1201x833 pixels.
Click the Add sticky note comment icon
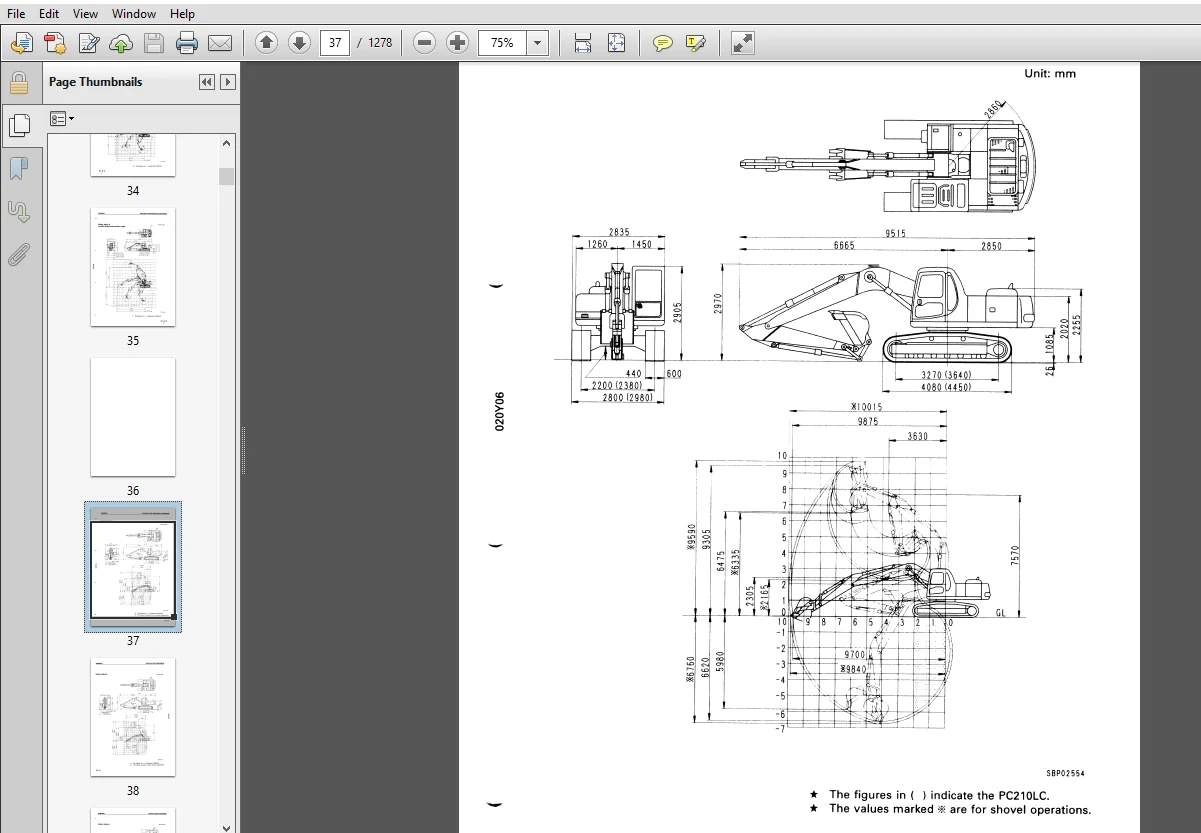point(663,43)
